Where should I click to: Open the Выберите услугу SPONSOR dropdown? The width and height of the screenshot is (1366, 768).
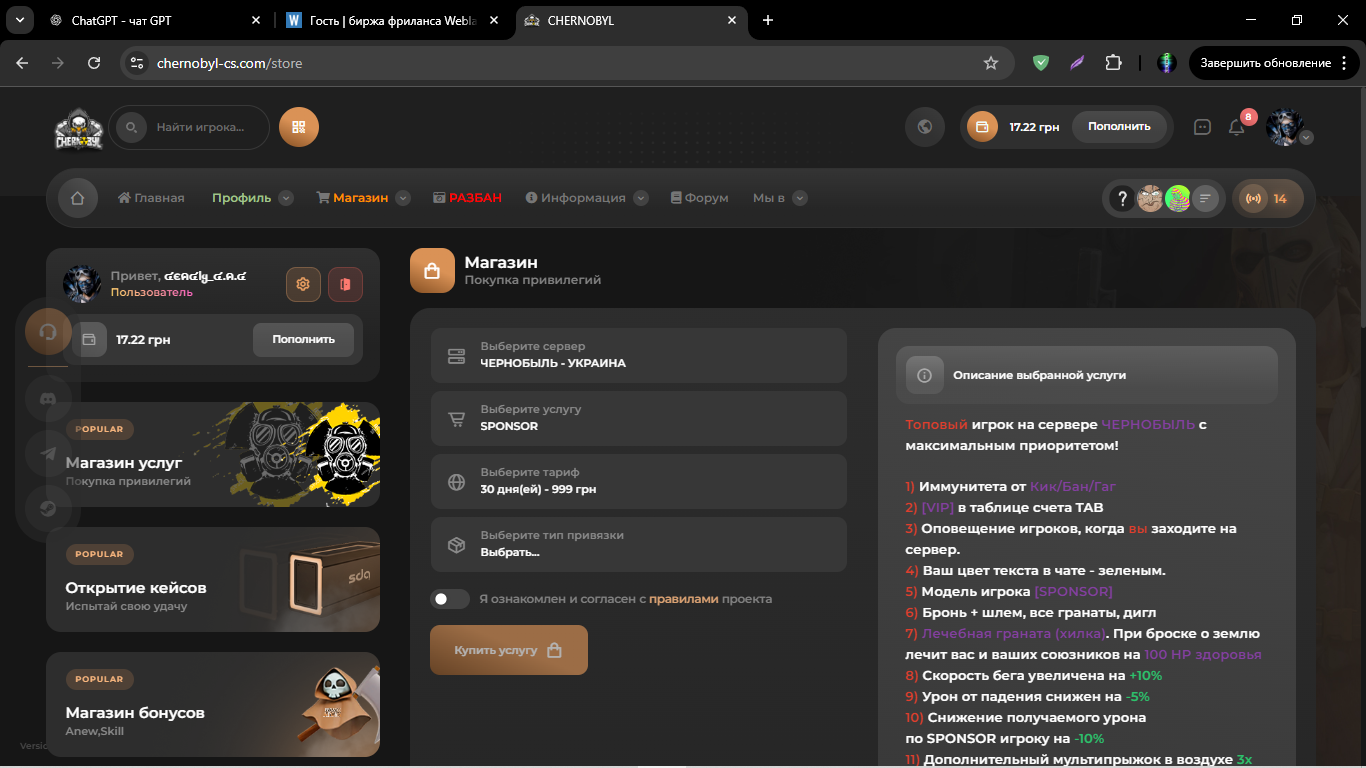tap(639, 418)
